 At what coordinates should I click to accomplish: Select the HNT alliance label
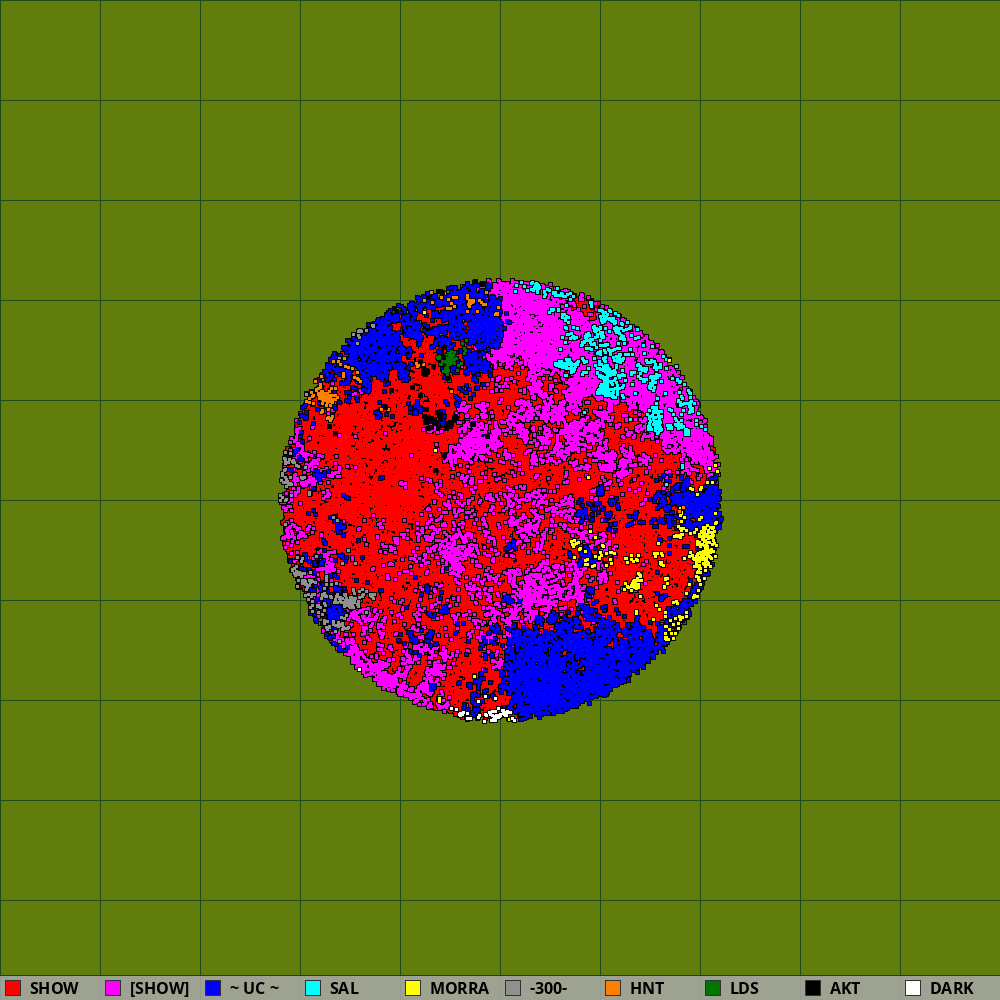pos(647,989)
